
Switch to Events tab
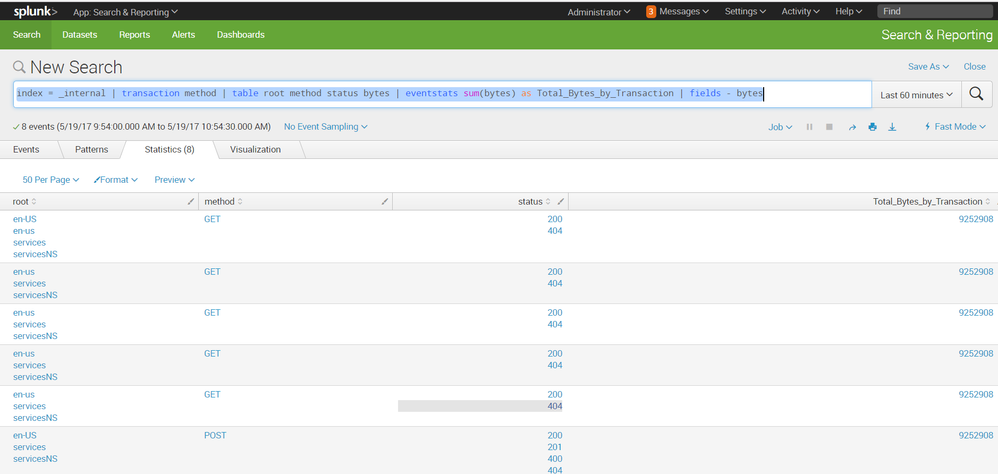coord(26,150)
